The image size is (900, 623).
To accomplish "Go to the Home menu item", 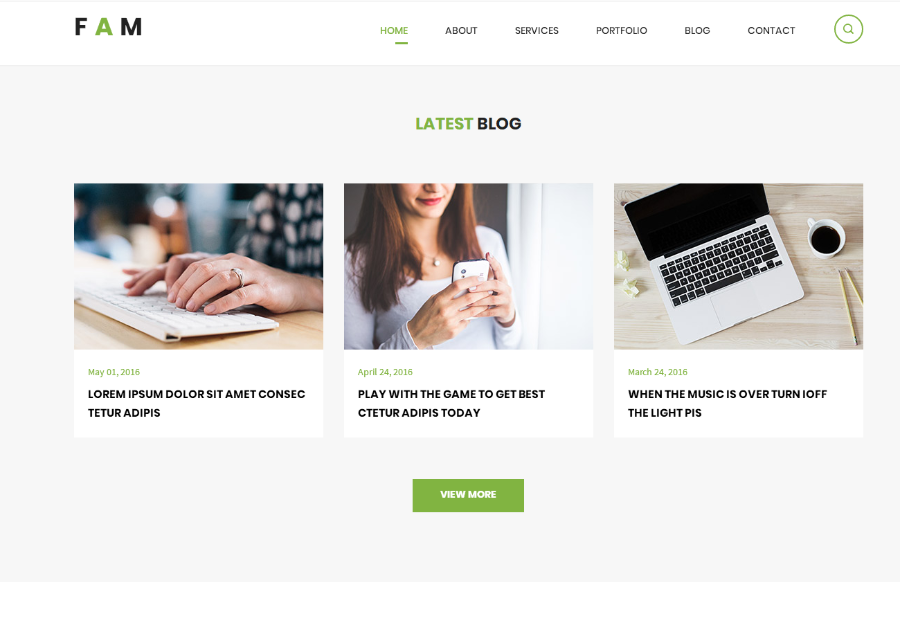I will pyautogui.click(x=394, y=30).
